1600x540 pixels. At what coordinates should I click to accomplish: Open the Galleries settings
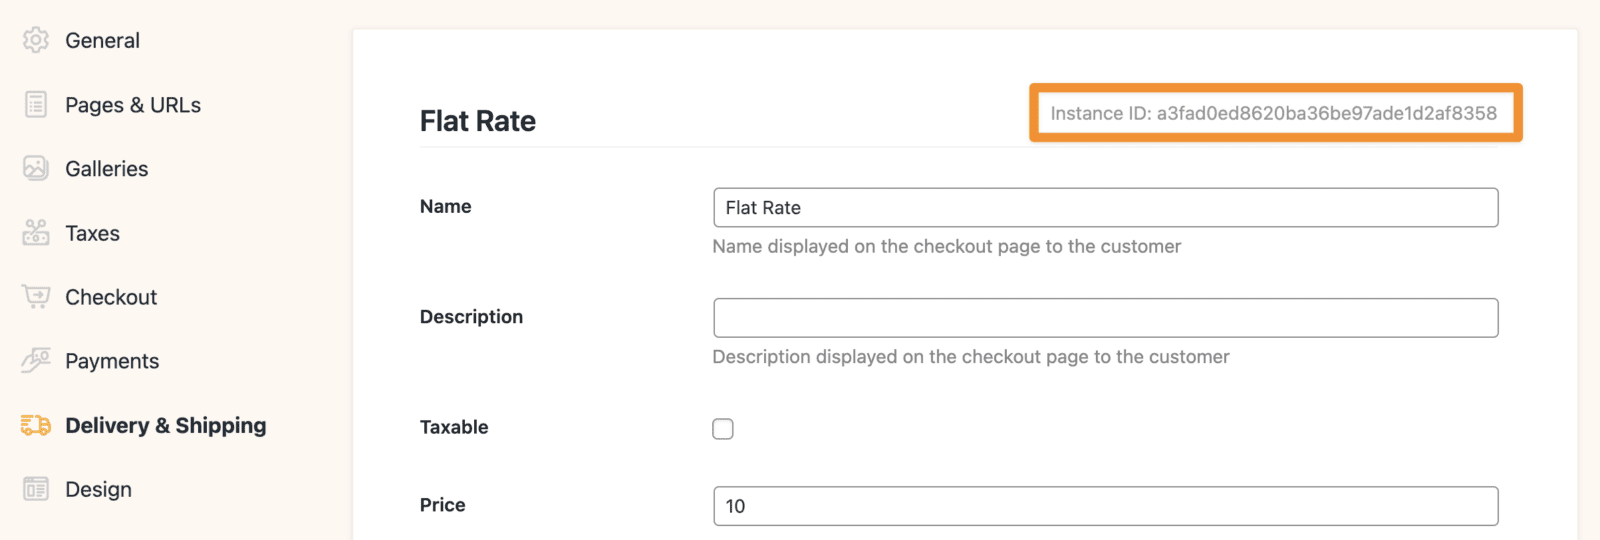click(x=107, y=169)
